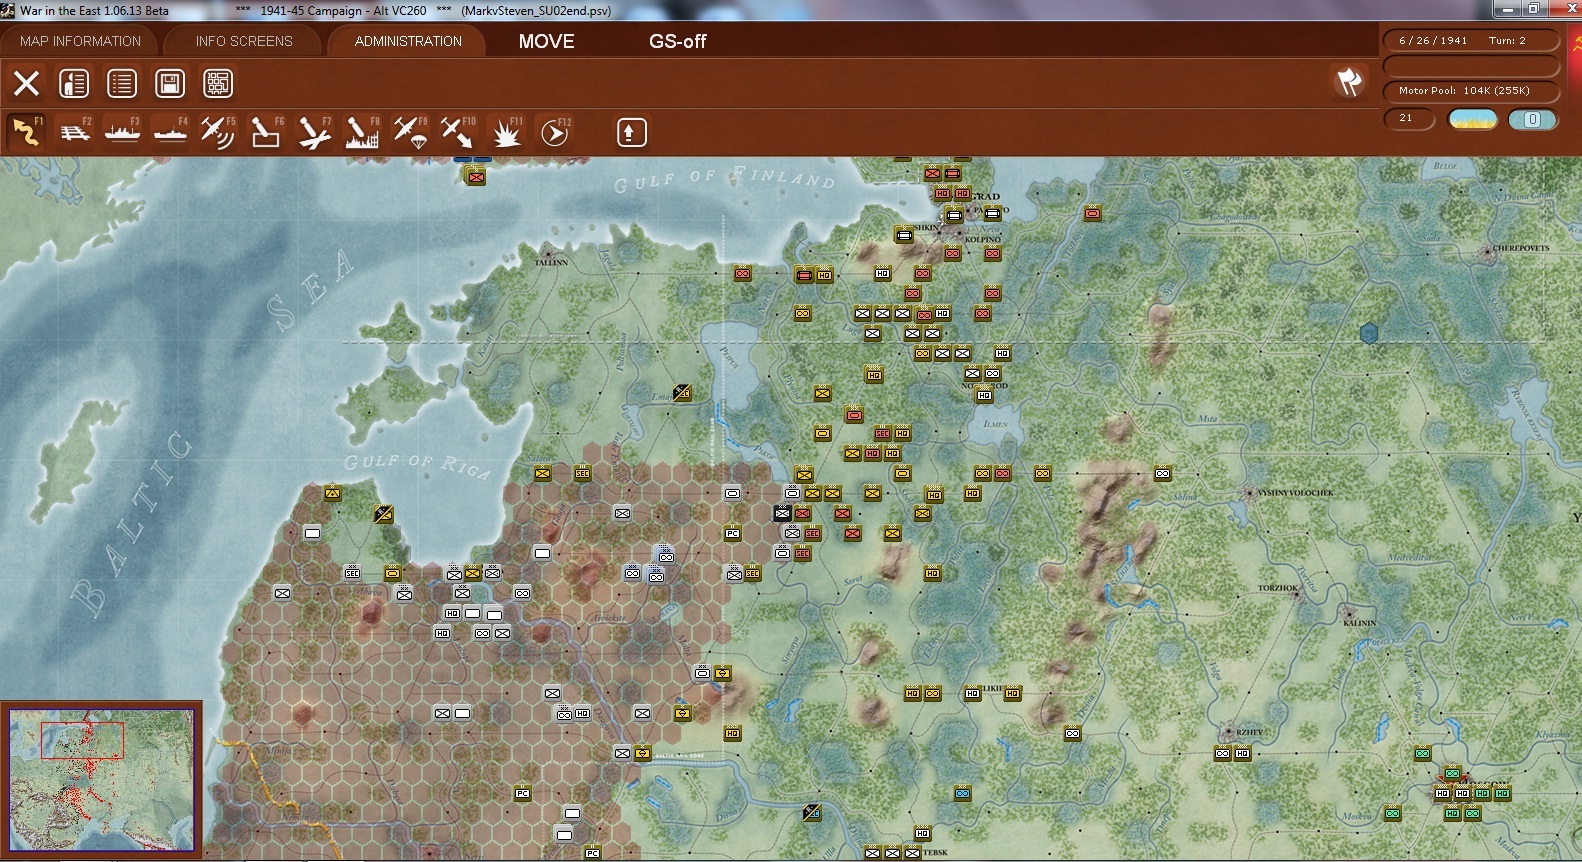Click the weather condition indicator

[1473, 120]
